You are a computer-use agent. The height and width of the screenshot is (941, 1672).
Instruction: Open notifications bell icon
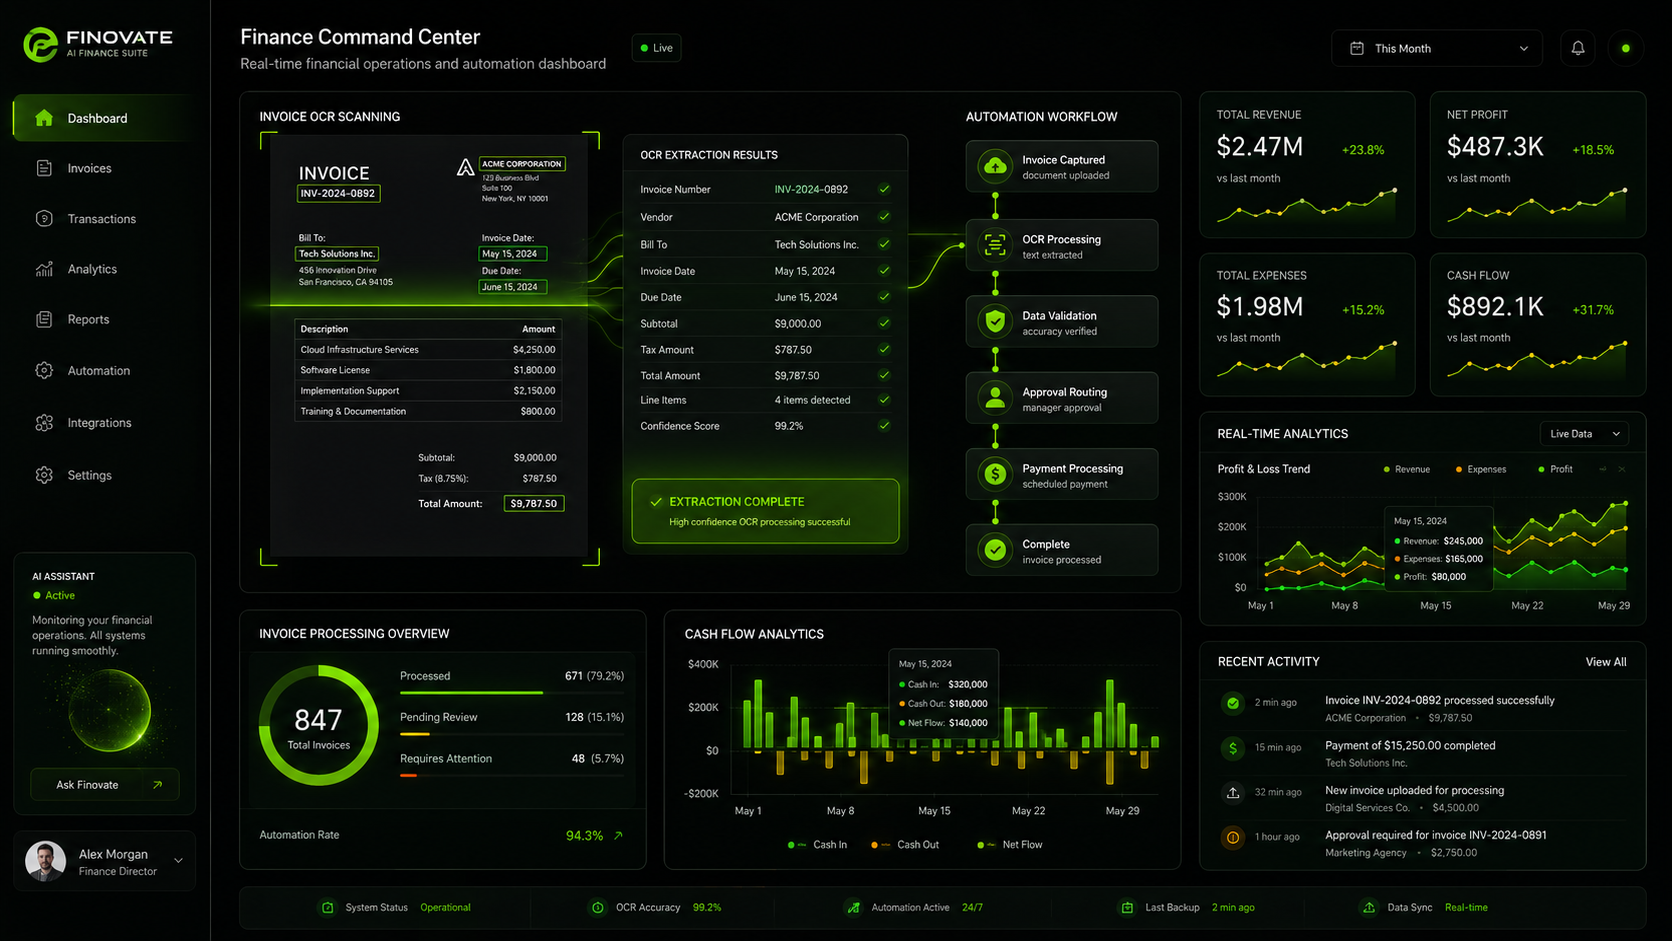pyautogui.click(x=1578, y=48)
